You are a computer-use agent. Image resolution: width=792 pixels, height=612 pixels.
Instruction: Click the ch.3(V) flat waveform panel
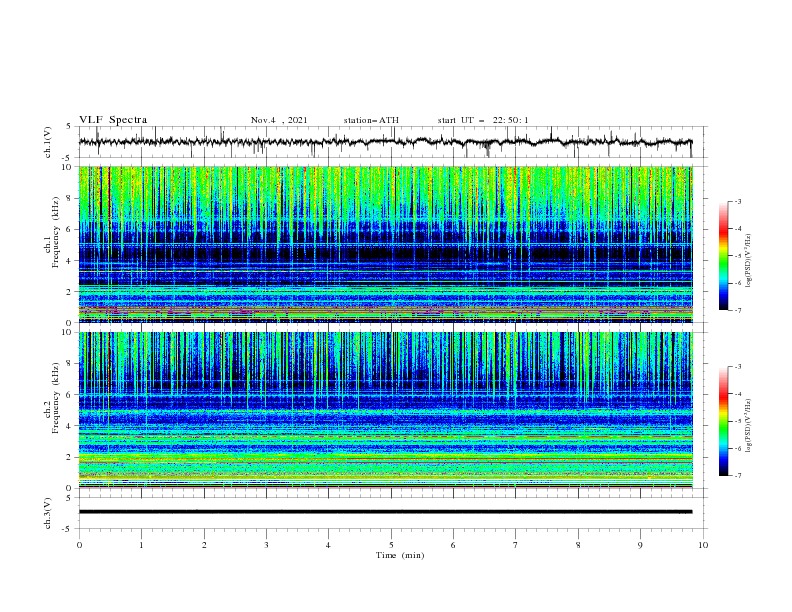393,513
